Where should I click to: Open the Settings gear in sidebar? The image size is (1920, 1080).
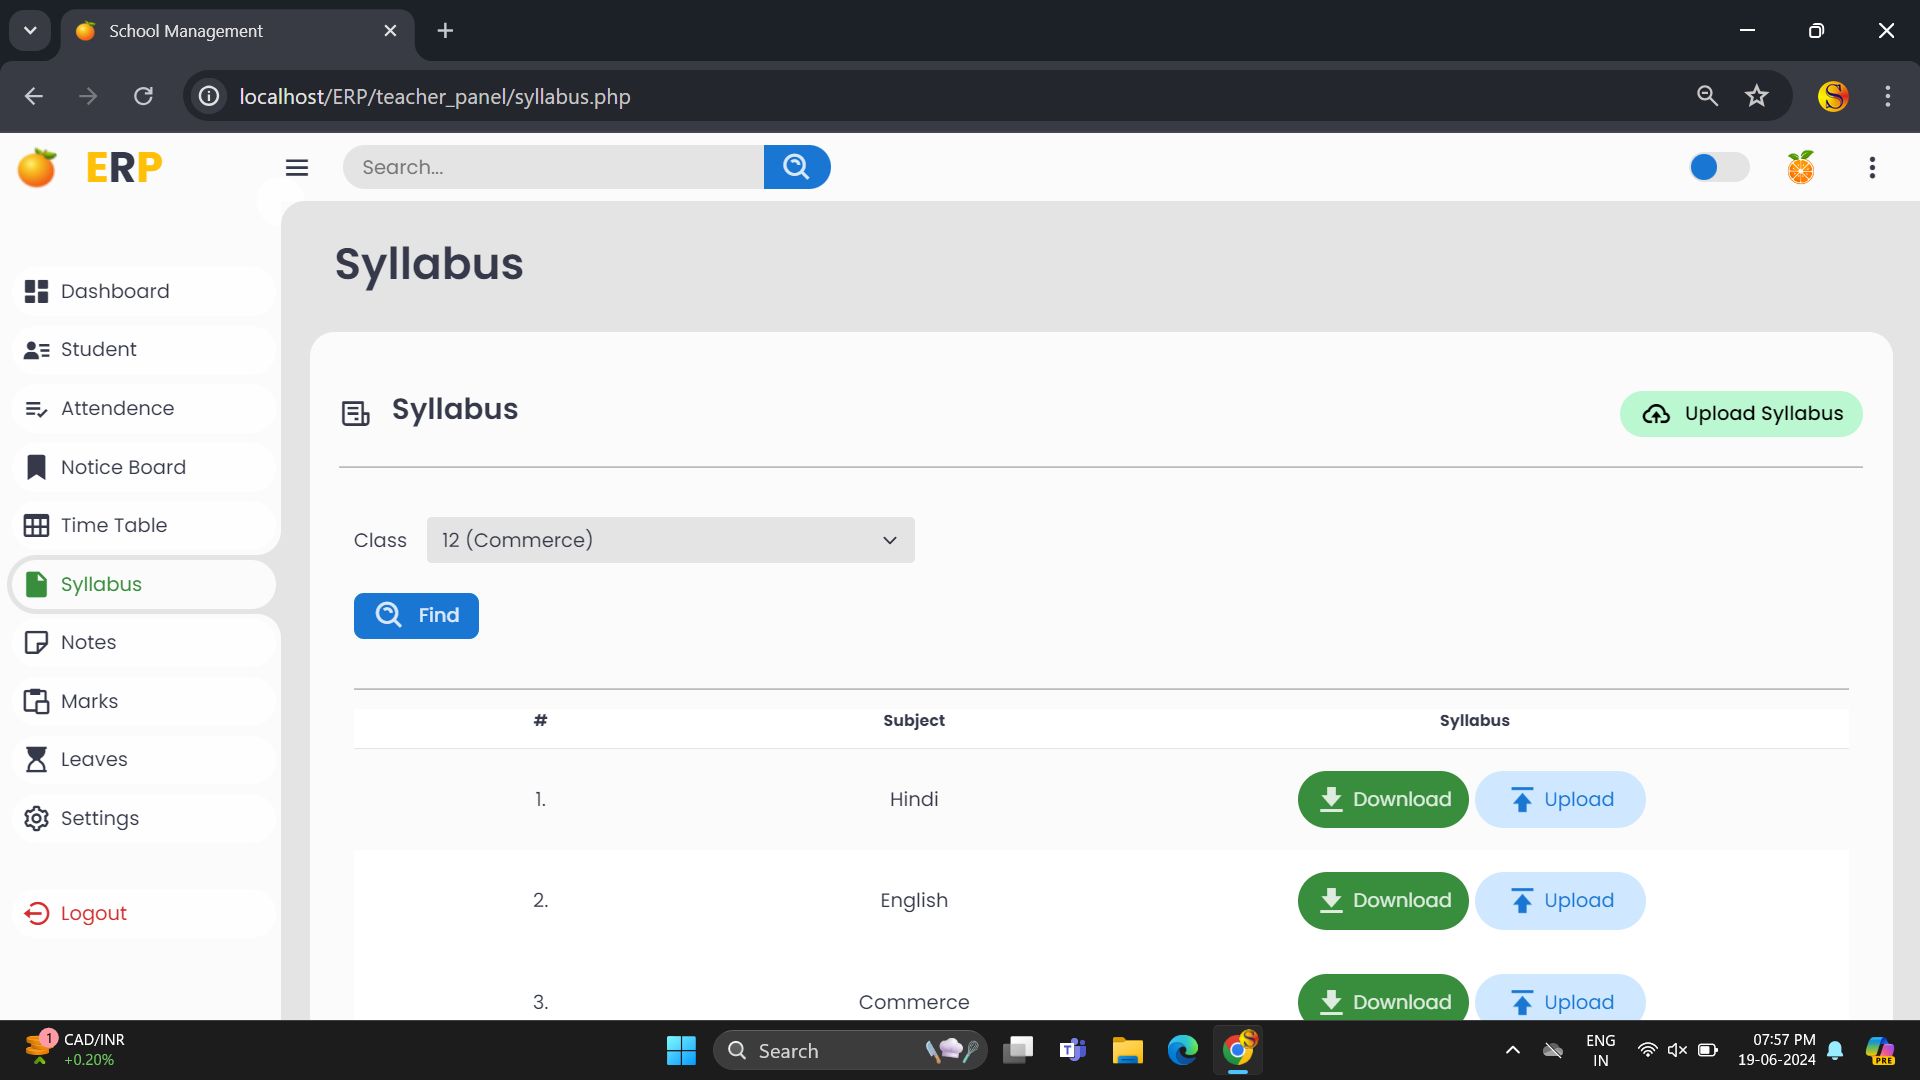tap(37, 818)
